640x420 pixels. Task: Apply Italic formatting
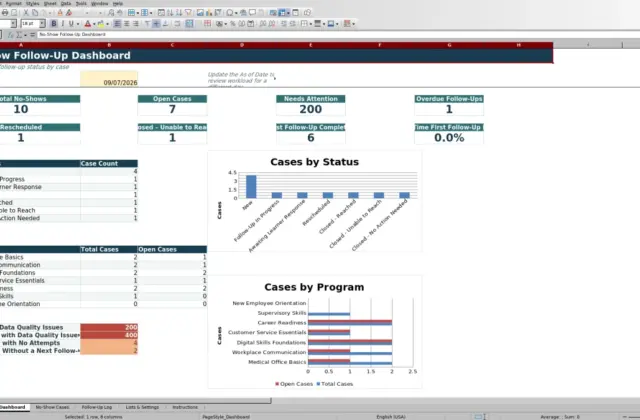pos(62,24)
